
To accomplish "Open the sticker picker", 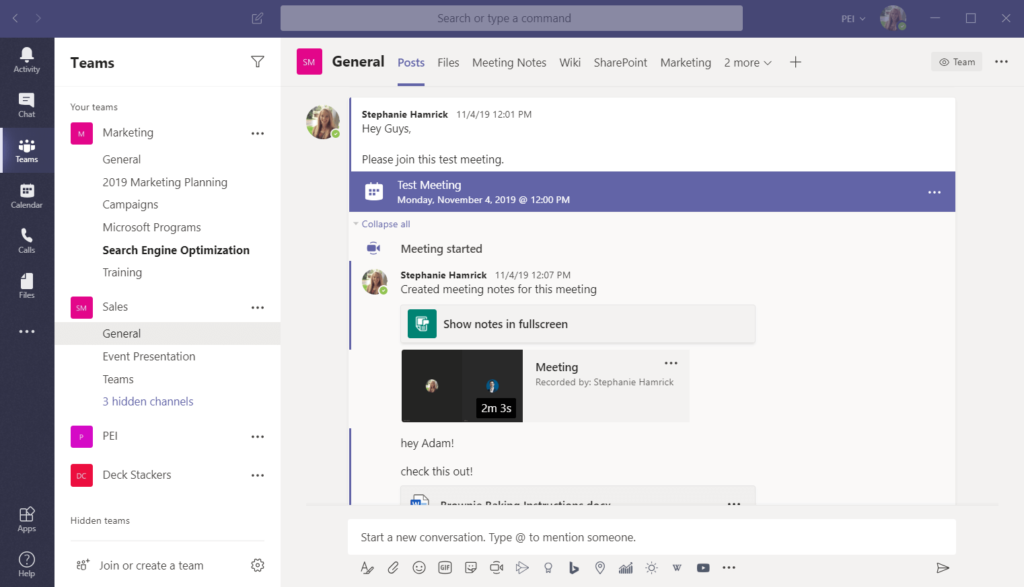I will tap(471, 568).
